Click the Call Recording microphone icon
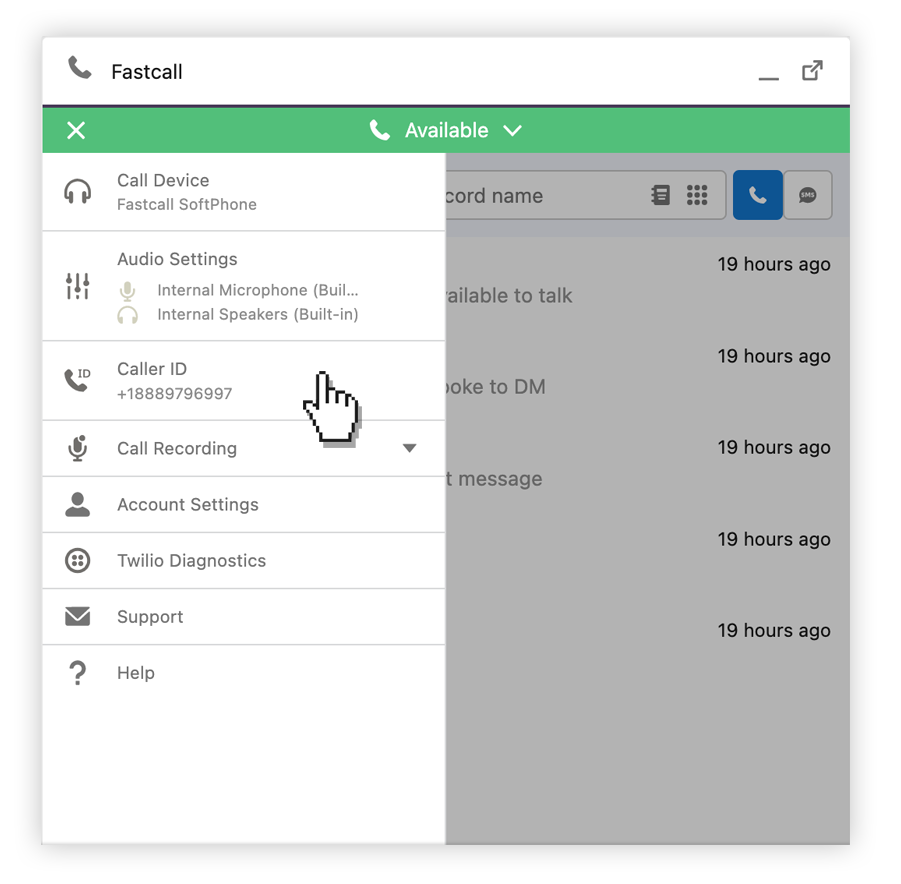This screenshot has width=901, height=884. click(x=78, y=448)
